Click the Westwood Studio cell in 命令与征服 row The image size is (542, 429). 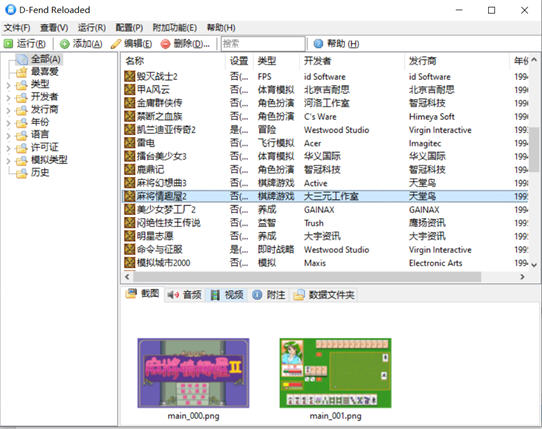coord(336,249)
